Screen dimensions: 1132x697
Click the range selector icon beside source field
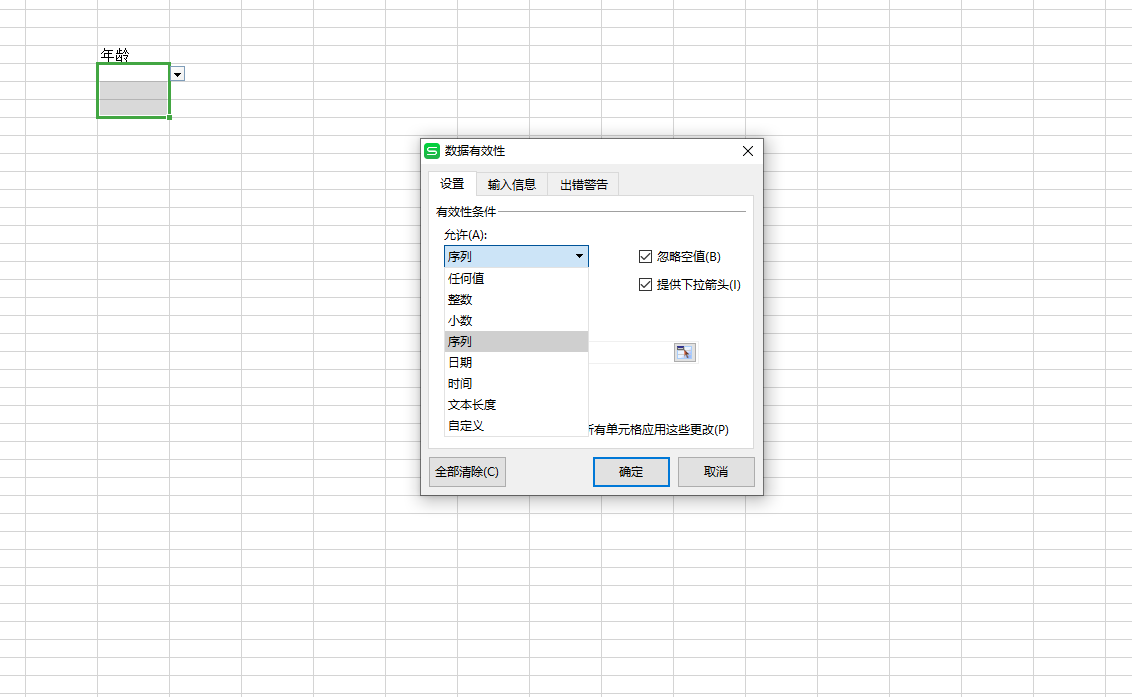(684, 352)
